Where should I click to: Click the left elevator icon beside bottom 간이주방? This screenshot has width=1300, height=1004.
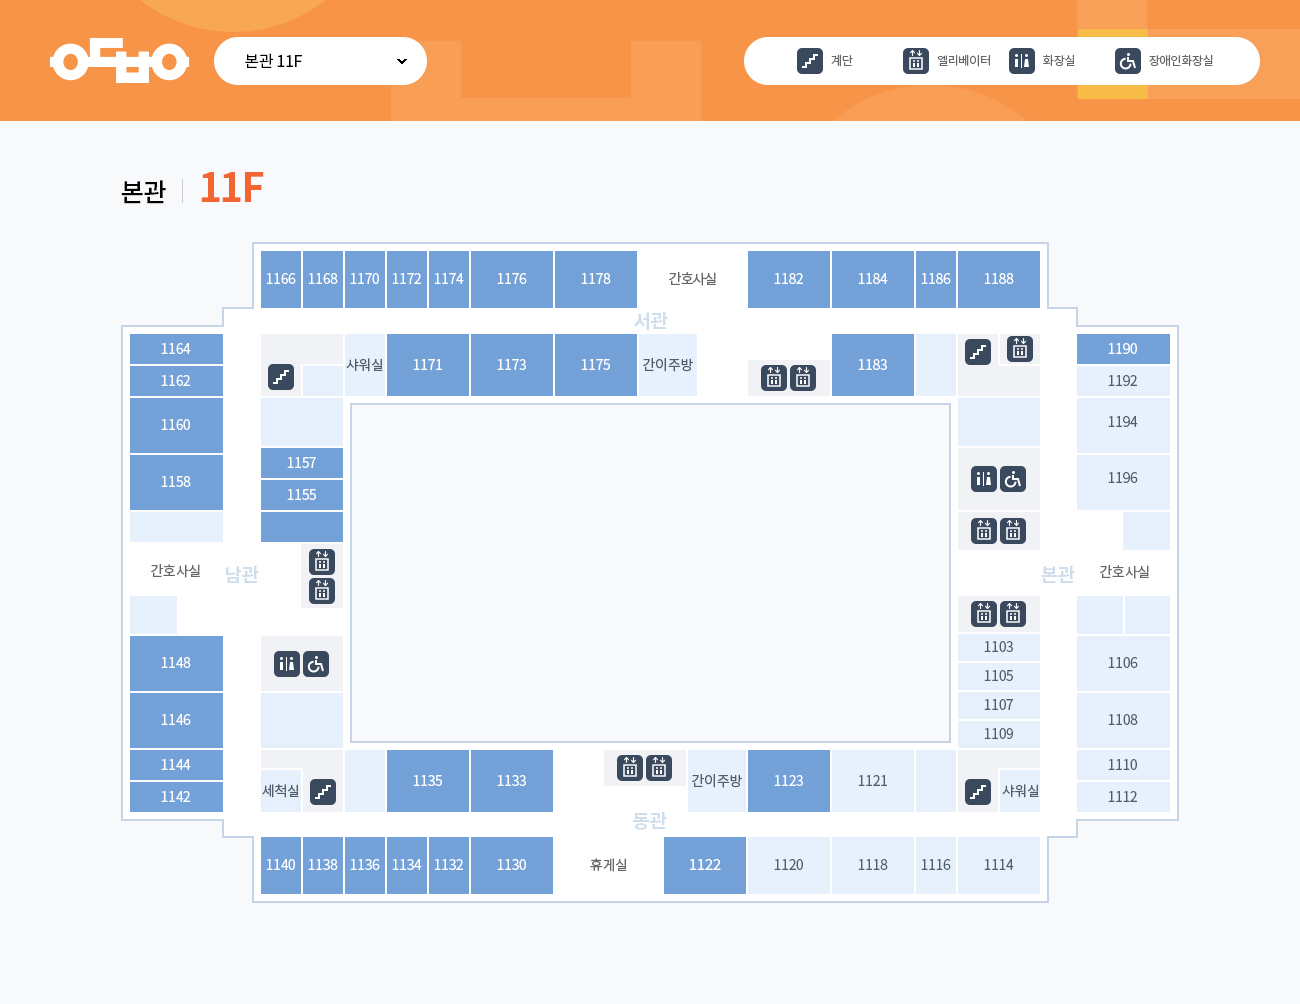tap(630, 767)
